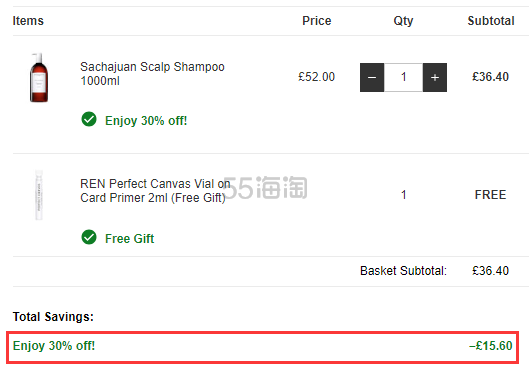Viewport: 529px width, 375px height.
Task: Open the Sachajuan Scalp Shampoo product thumbnail
Action: tap(39, 77)
